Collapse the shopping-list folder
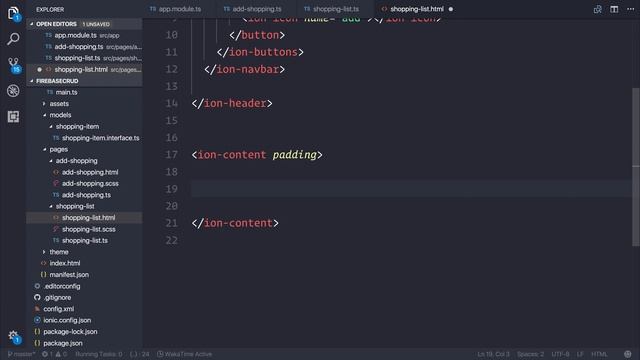 [x=75, y=207]
